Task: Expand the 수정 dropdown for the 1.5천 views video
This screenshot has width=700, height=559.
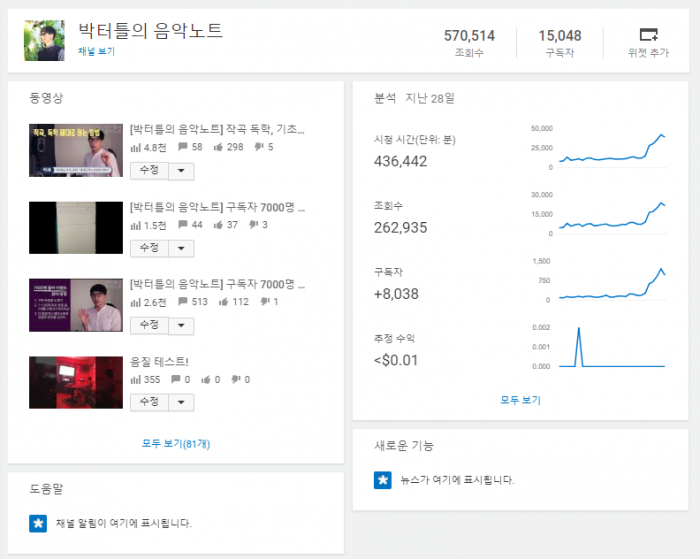Action: [181, 247]
